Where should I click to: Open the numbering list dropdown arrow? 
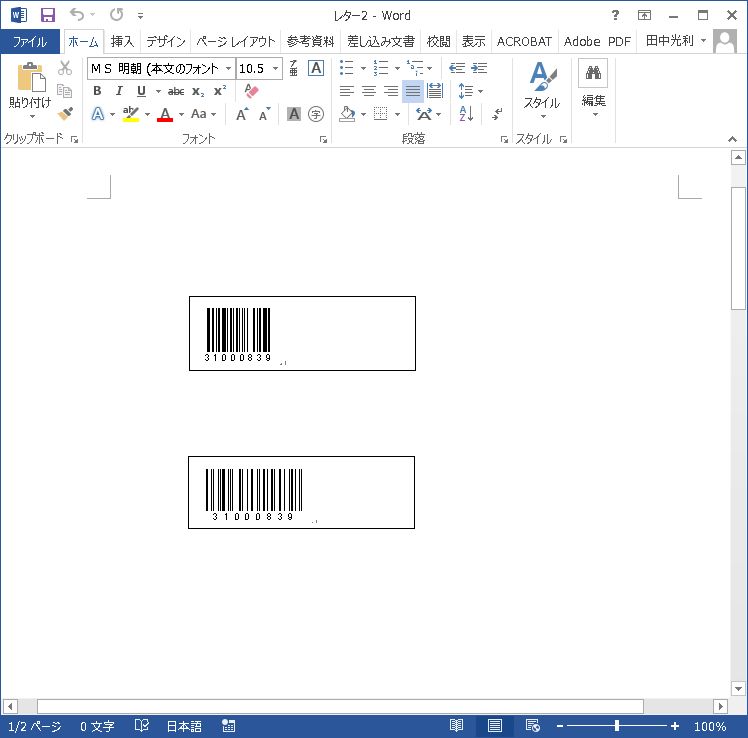[397, 68]
